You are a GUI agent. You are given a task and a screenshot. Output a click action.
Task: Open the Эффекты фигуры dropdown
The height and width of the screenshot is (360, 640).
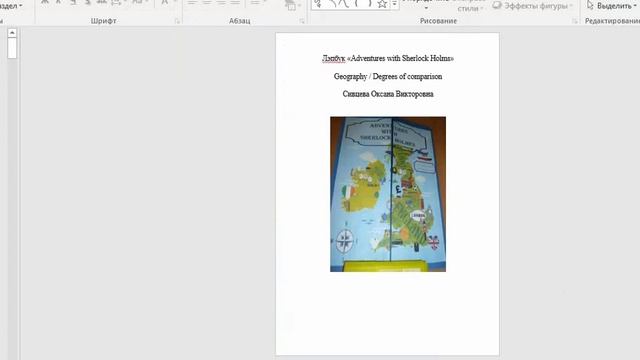(533, 6)
